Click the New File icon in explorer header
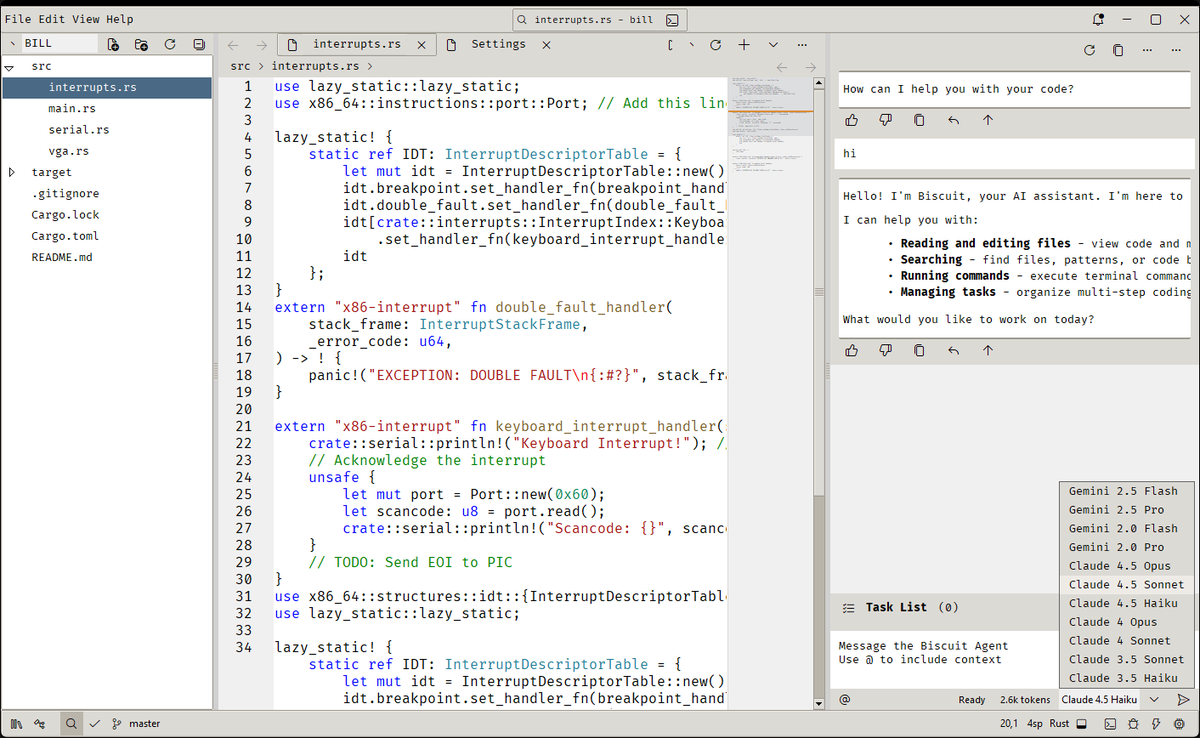 [113, 44]
